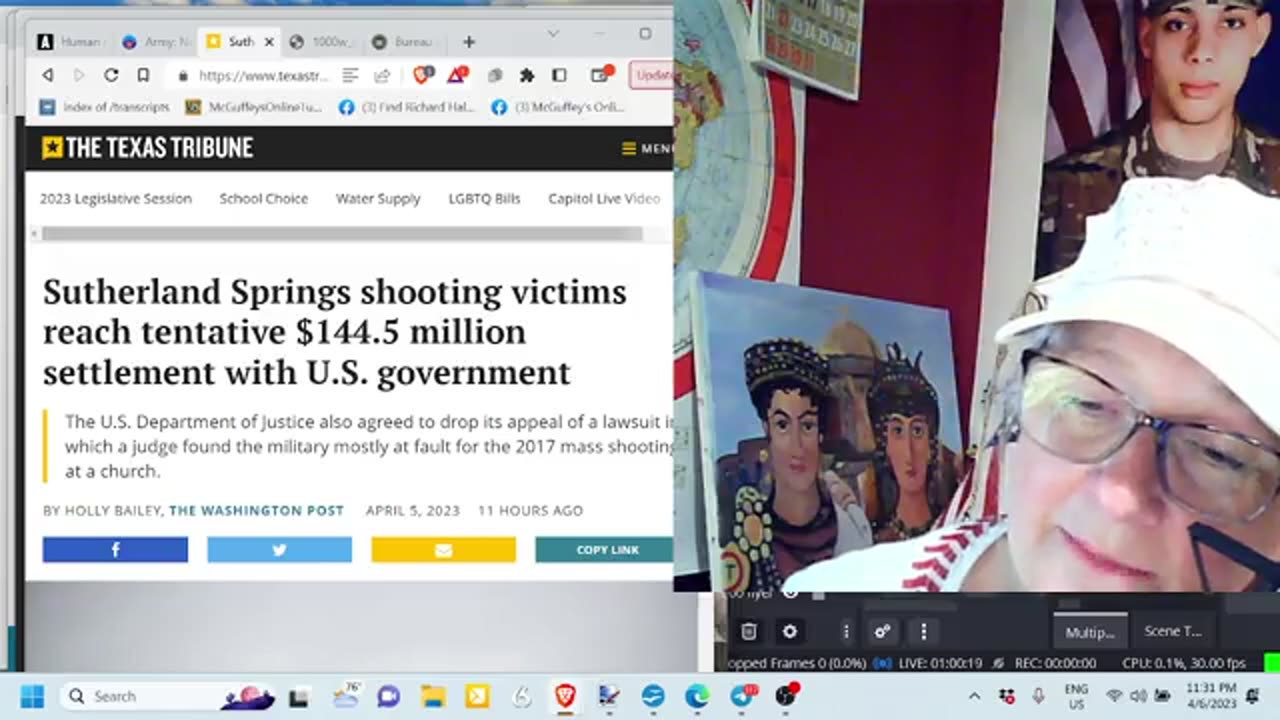
Task: Click the Update button in the browser toolbar
Action: coord(652,75)
